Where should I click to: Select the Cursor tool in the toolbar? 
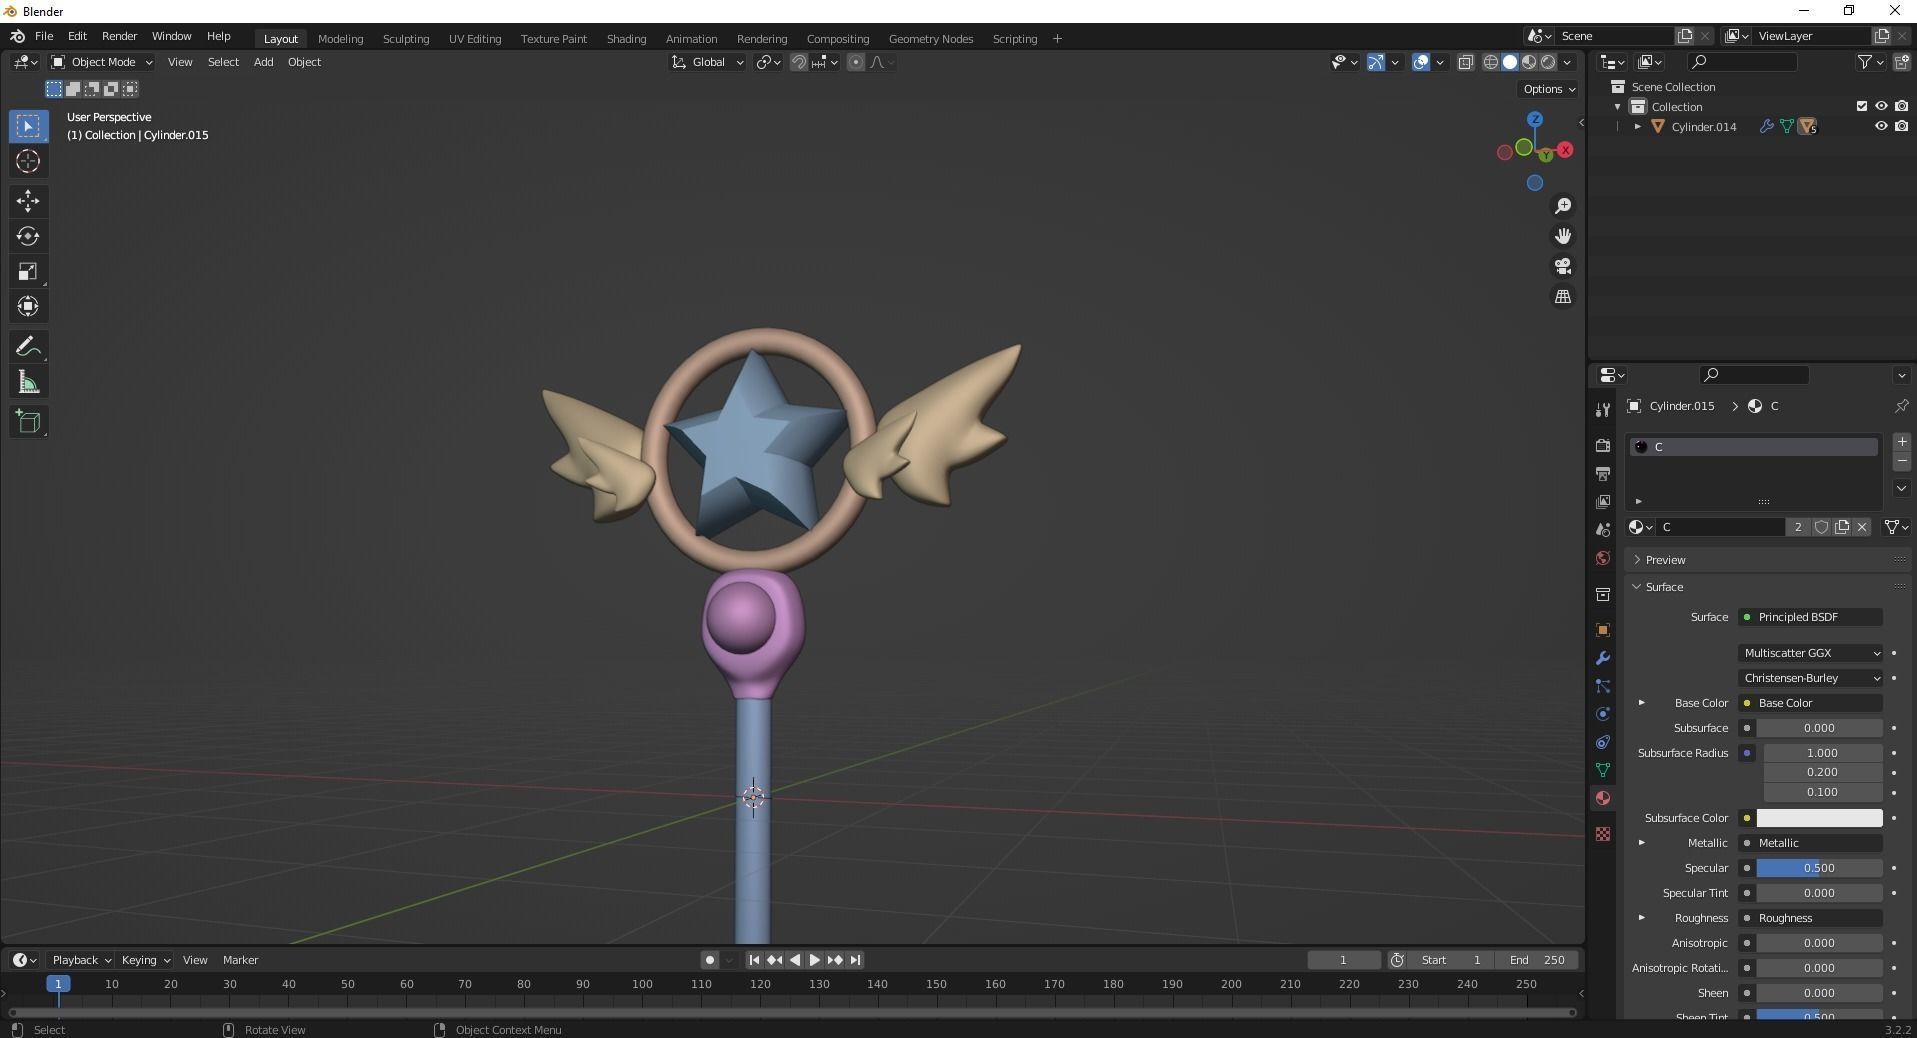pyautogui.click(x=28, y=161)
